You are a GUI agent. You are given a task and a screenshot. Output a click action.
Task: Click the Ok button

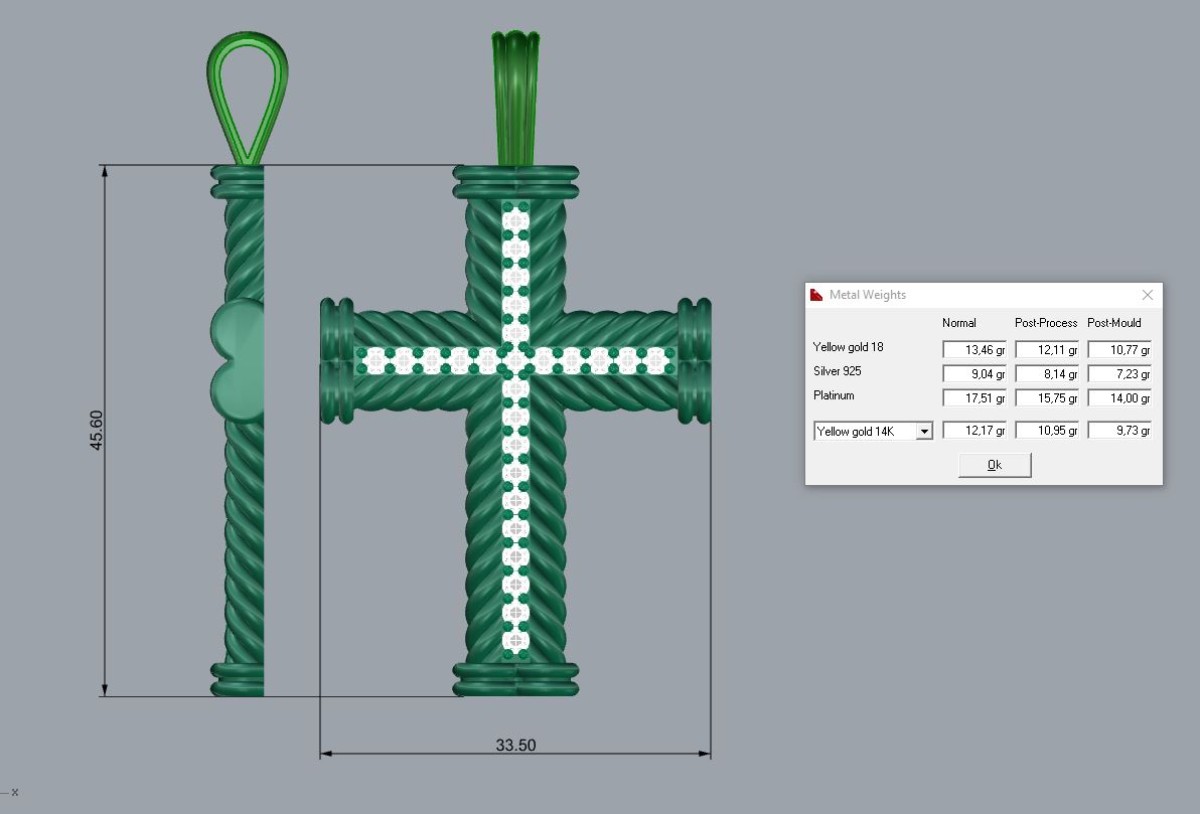coord(994,465)
